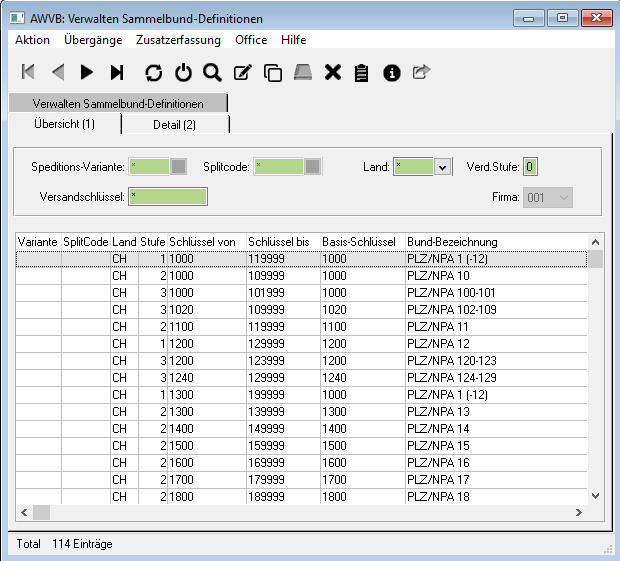
Task: Delete using the X toolbar icon
Action: (333, 72)
